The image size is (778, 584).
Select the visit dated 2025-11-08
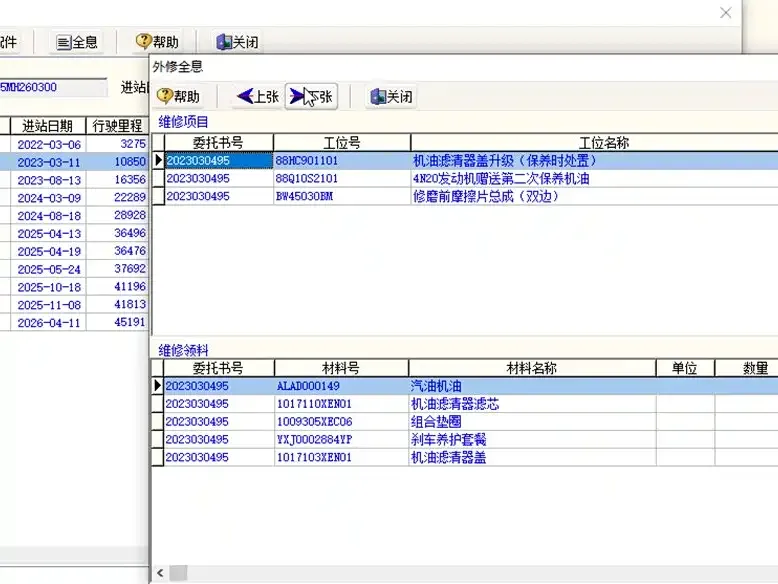click(74, 305)
